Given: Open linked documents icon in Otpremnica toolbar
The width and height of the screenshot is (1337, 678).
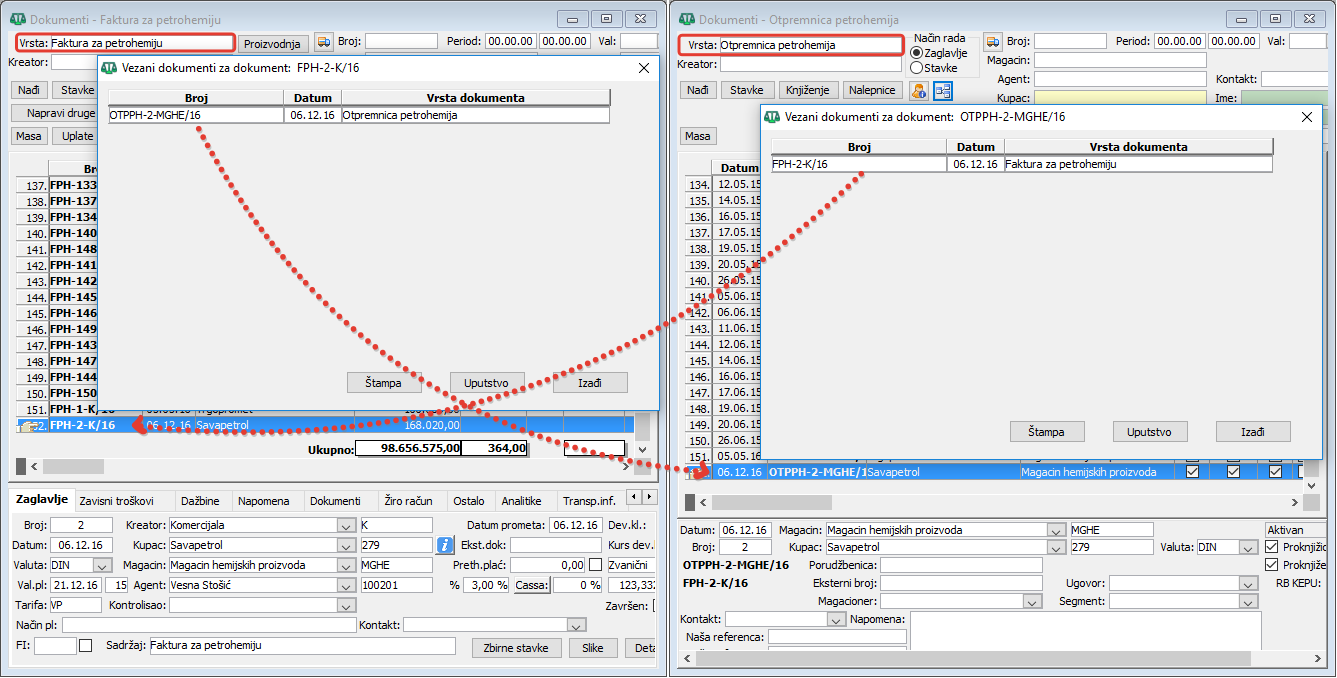Looking at the screenshot, I should pos(943,91).
